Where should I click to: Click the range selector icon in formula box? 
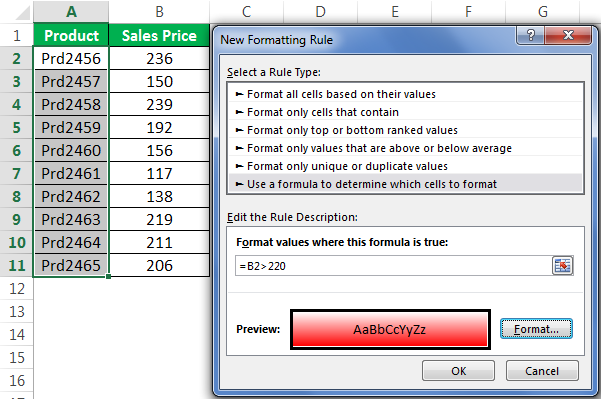[x=562, y=266]
